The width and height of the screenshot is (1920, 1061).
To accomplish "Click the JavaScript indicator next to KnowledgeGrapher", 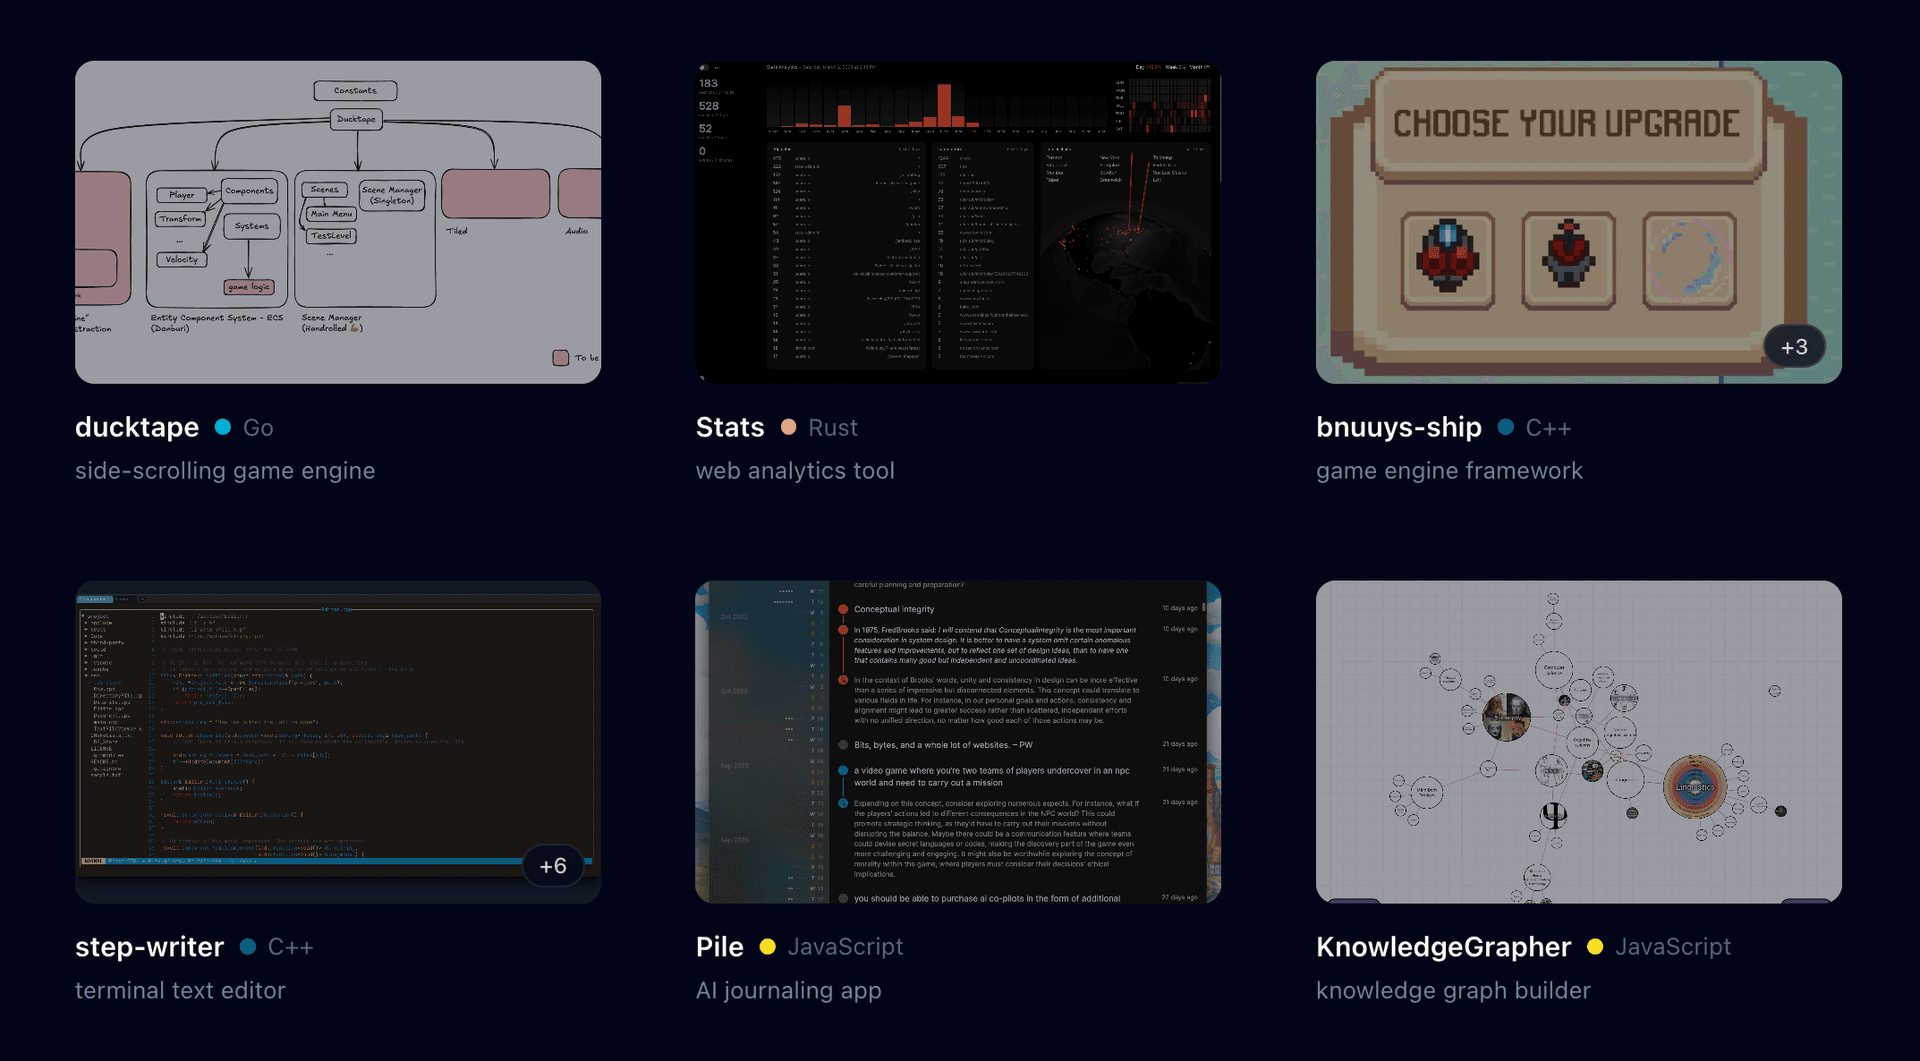I will [1596, 947].
